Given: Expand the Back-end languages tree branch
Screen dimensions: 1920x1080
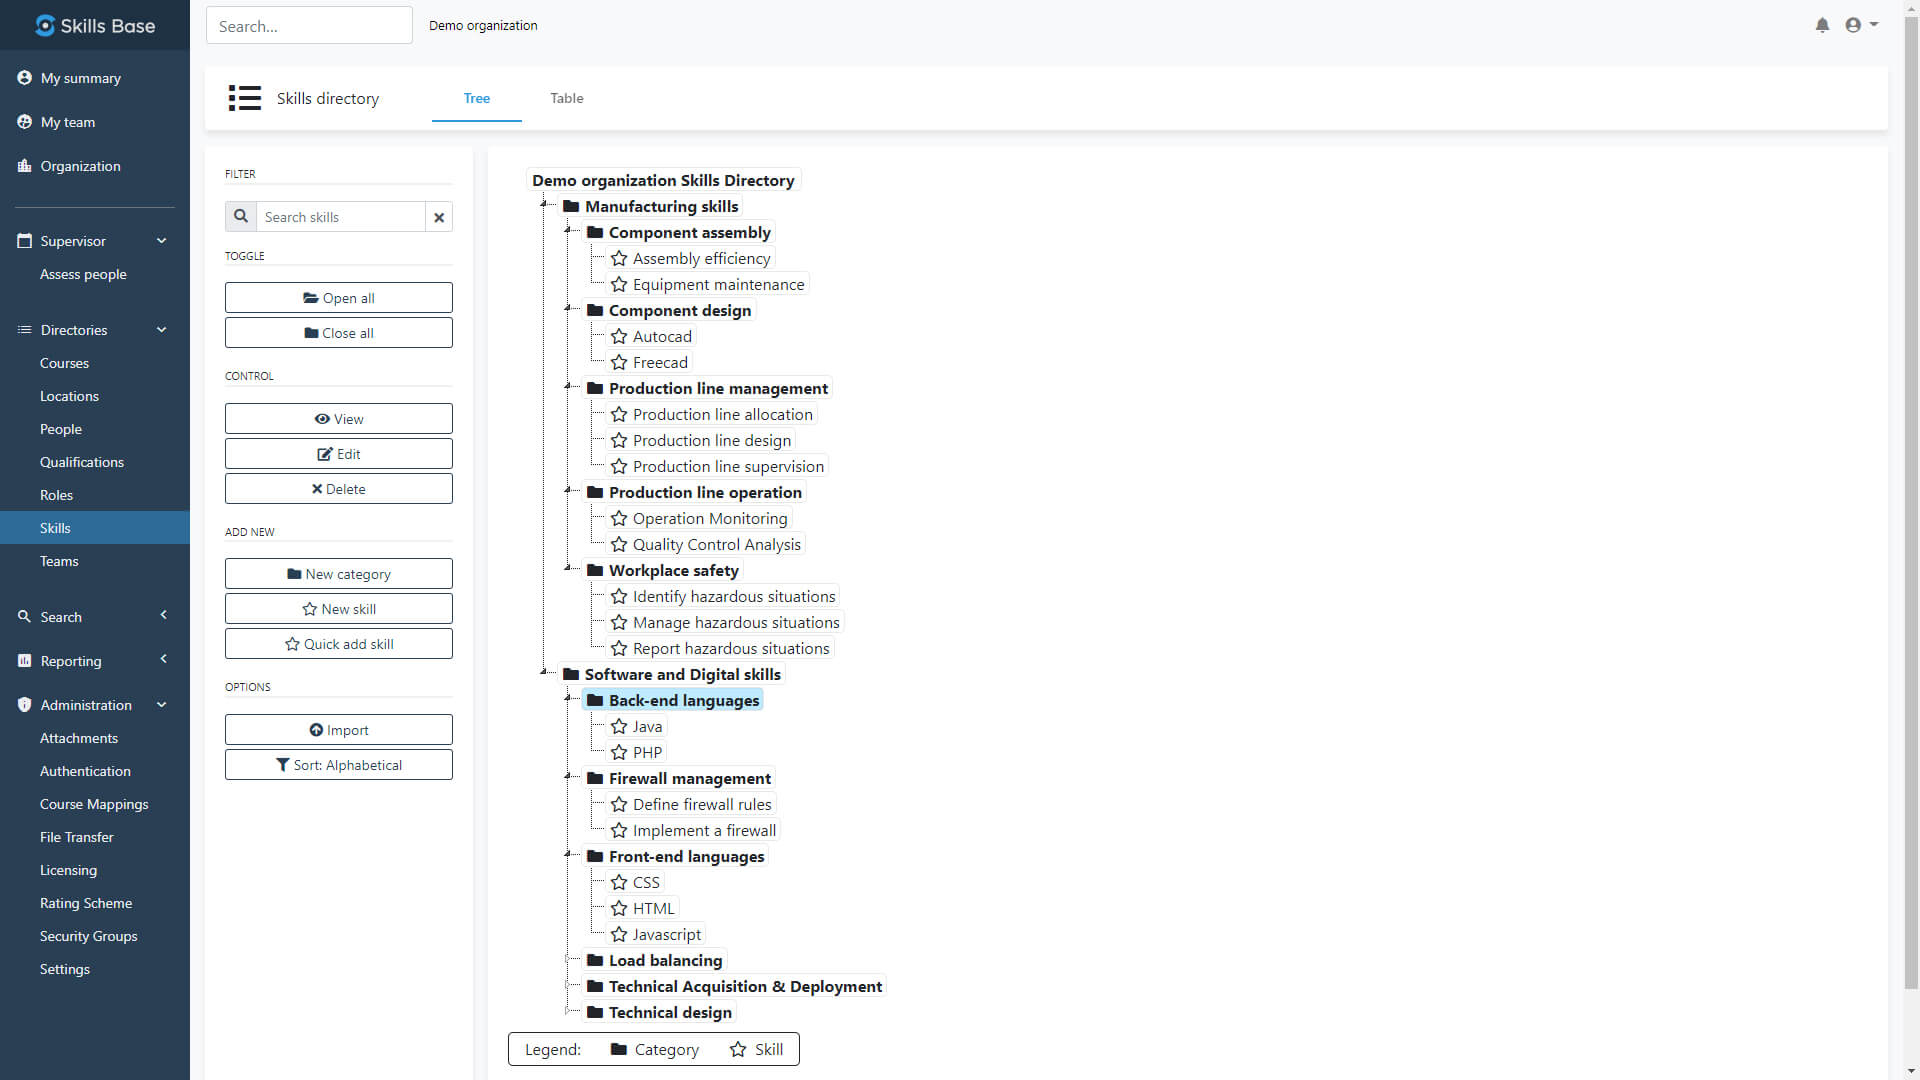Looking at the screenshot, I should coord(568,698).
